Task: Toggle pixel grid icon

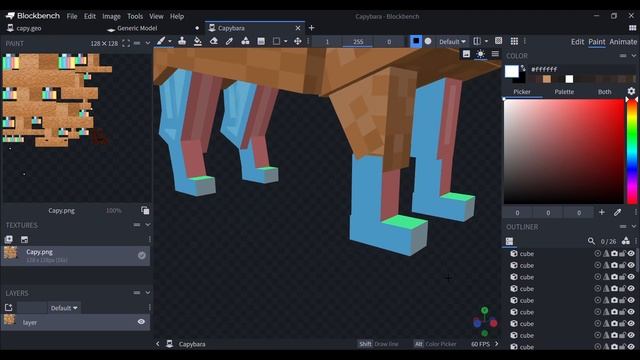Action: [x=514, y=41]
